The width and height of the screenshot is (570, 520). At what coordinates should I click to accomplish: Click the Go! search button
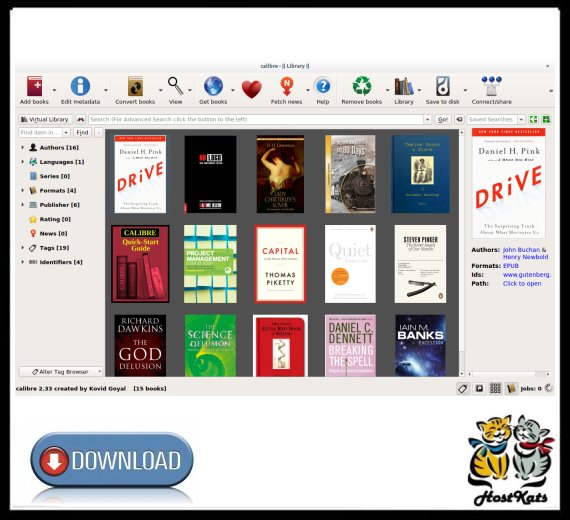point(443,119)
